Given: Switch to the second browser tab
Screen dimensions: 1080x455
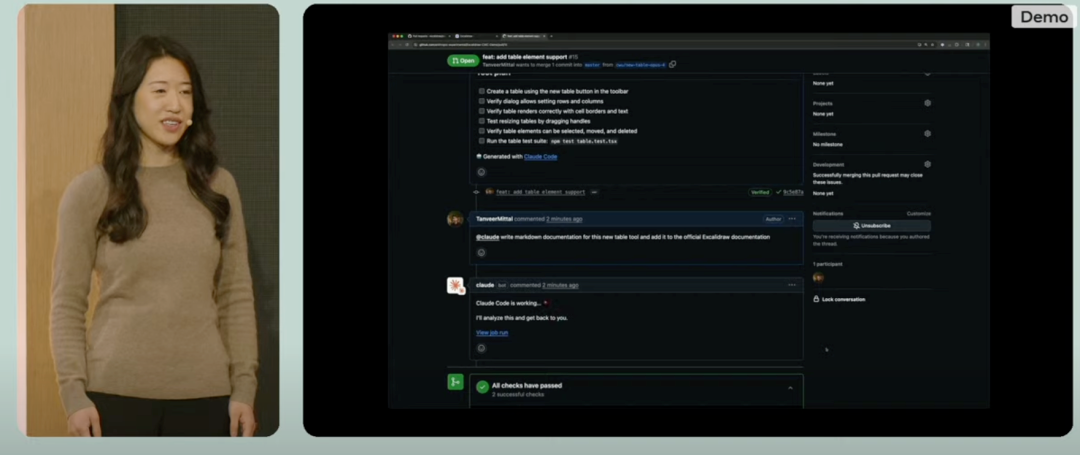Looking at the screenshot, I should (x=475, y=36).
